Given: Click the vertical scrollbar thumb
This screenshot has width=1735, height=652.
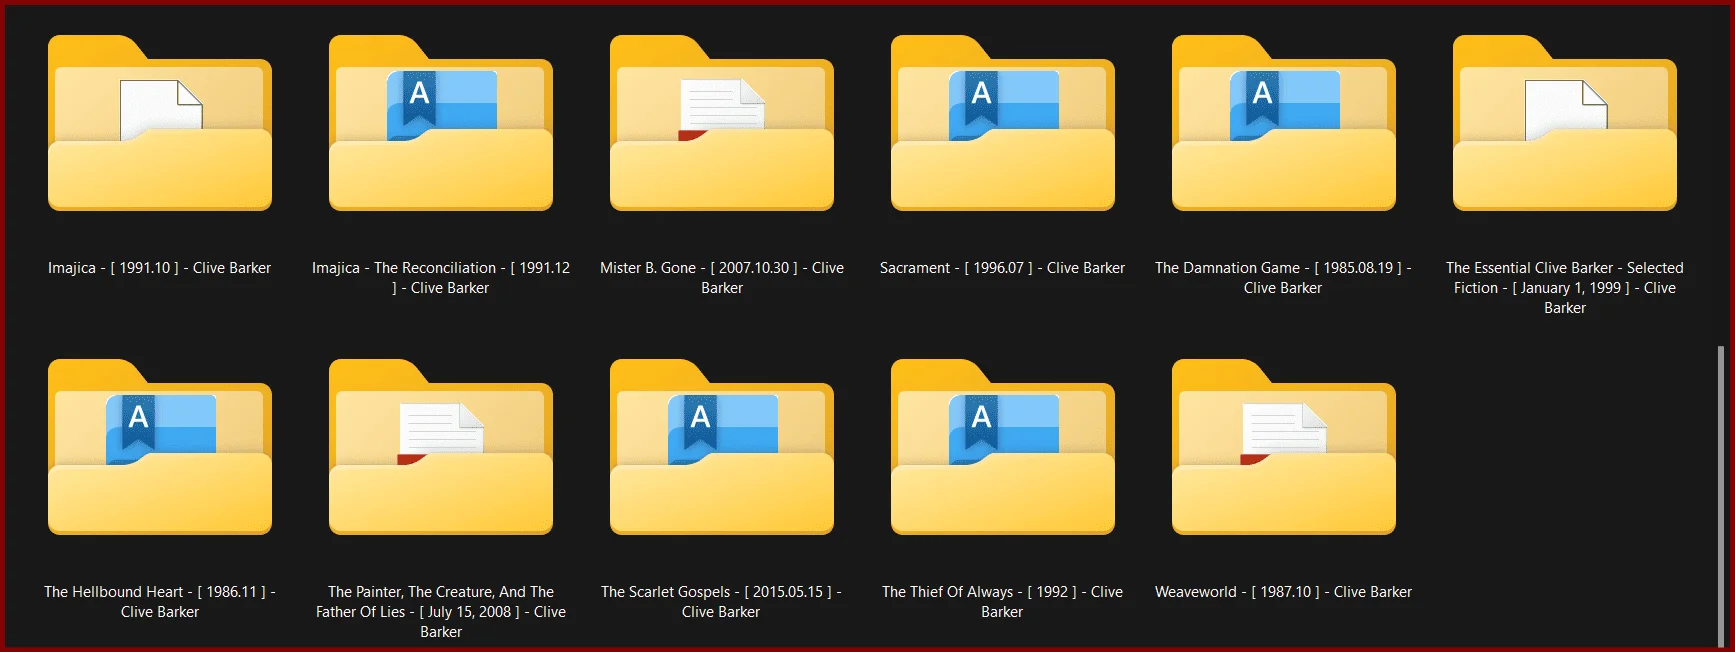Looking at the screenshot, I should point(1720,495).
